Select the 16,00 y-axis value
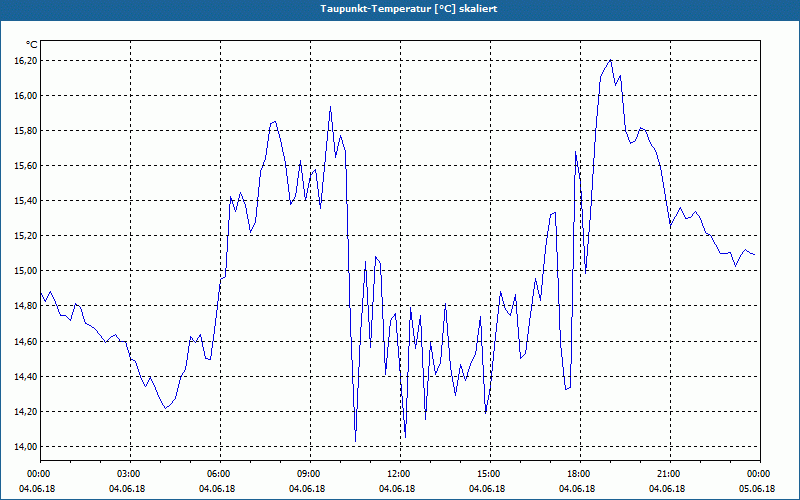This screenshot has height=500, width=800. [x=27, y=96]
